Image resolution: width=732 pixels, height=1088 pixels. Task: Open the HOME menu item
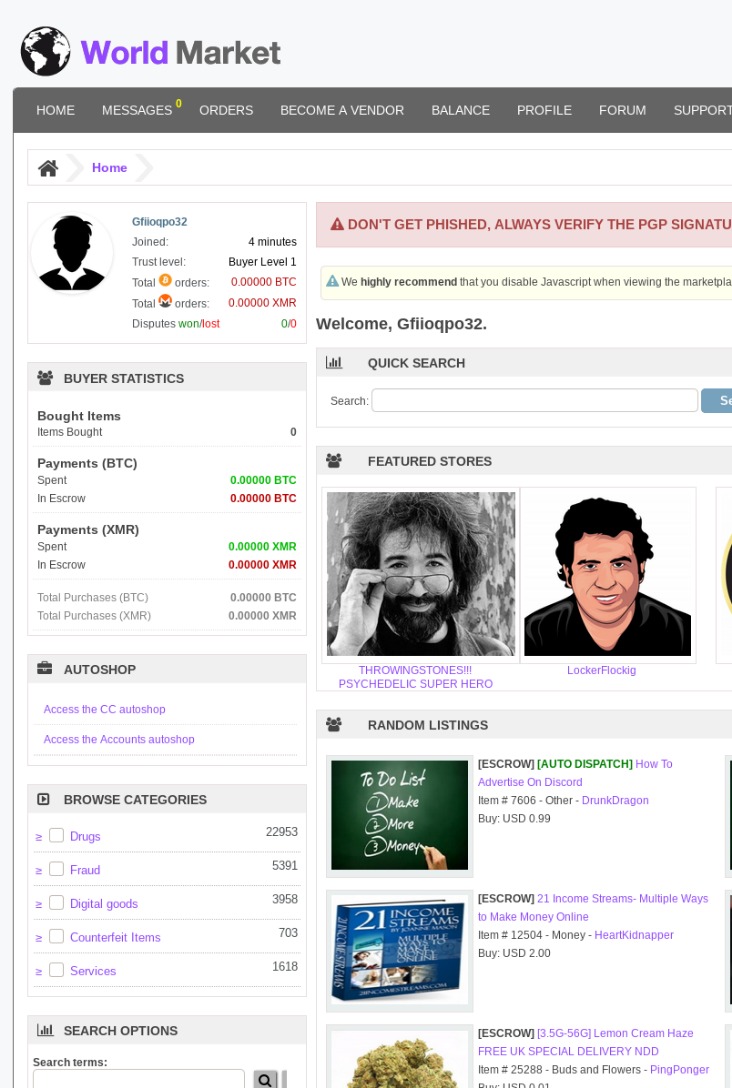click(x=56, y=110)
